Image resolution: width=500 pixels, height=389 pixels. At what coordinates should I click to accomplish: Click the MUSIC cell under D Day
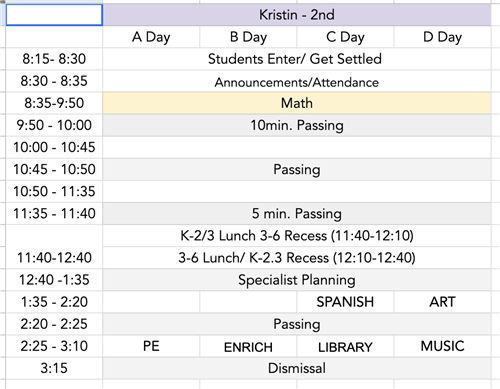click(442, 346)
